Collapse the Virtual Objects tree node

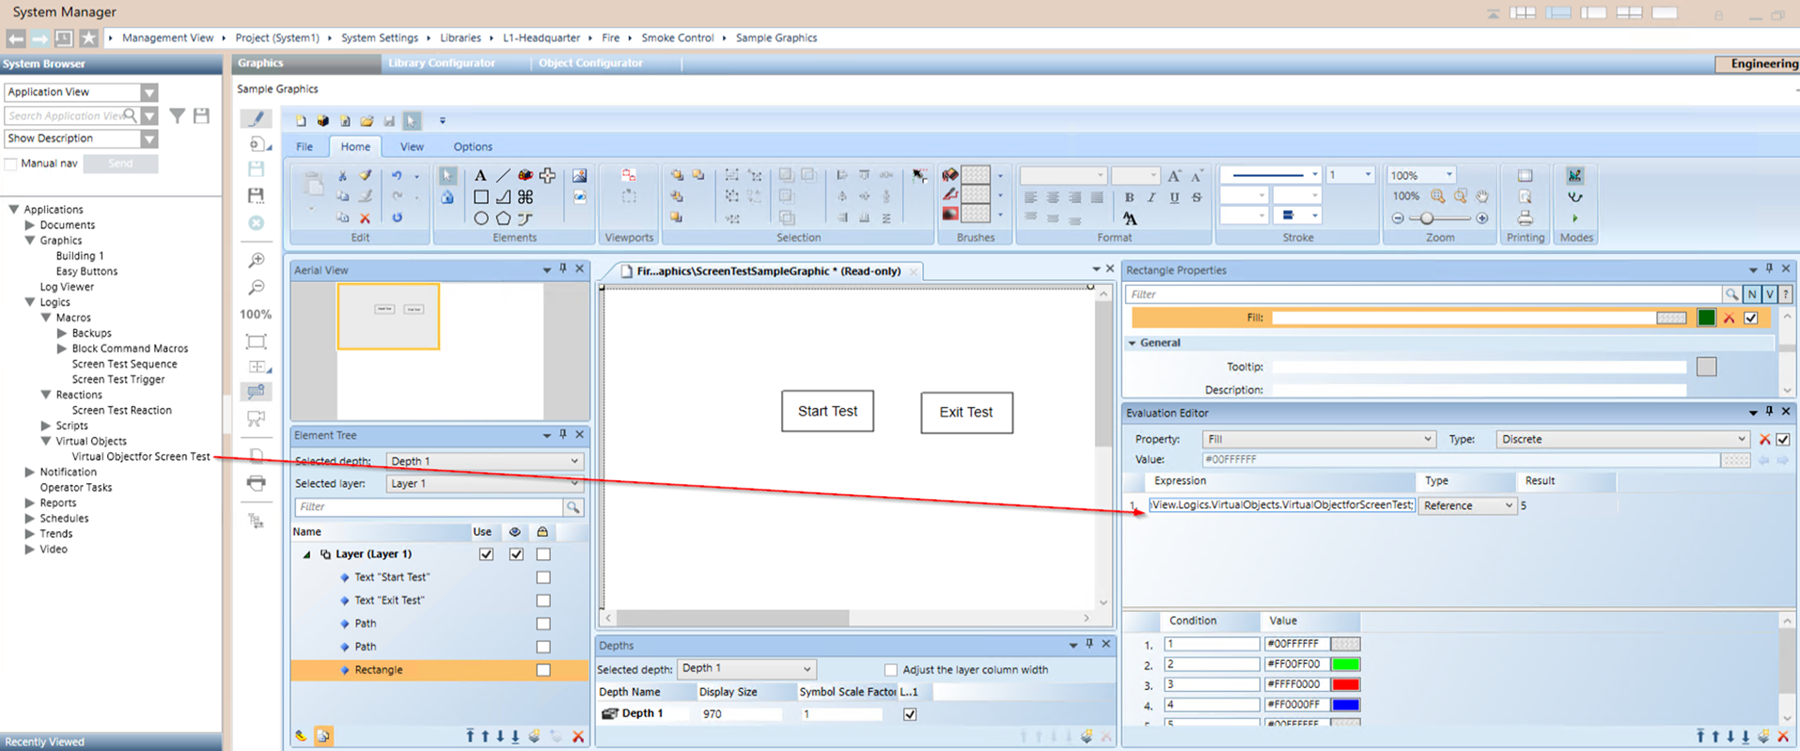point(46,441)
